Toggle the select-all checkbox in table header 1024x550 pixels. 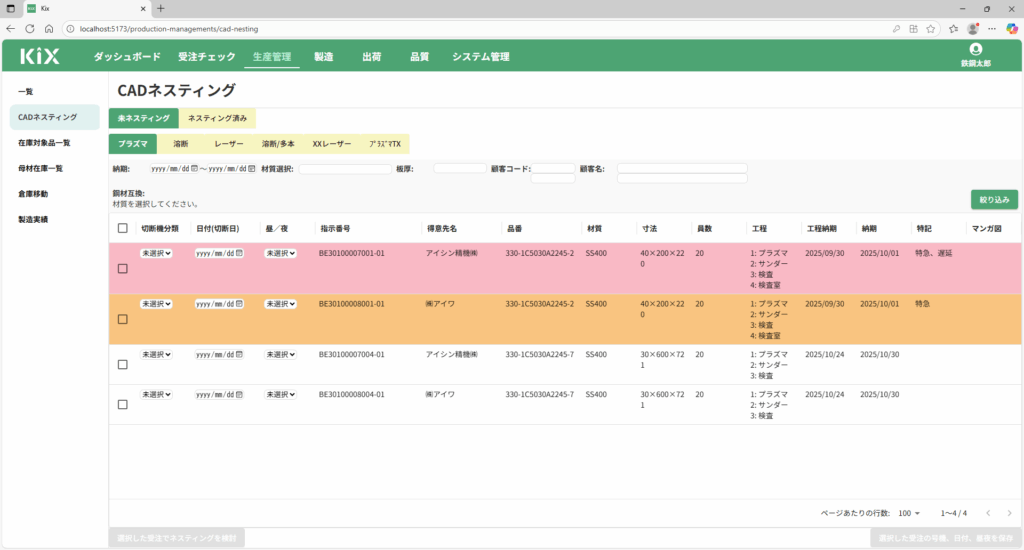tap(123, 228)
